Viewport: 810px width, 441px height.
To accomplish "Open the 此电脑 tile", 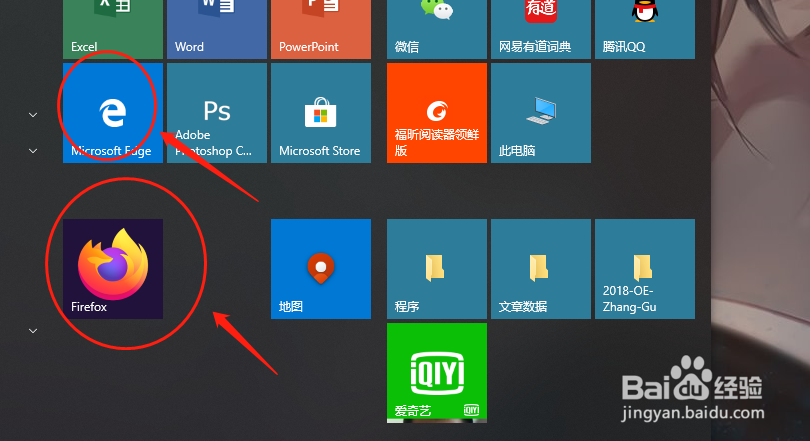I will [541, 113].
